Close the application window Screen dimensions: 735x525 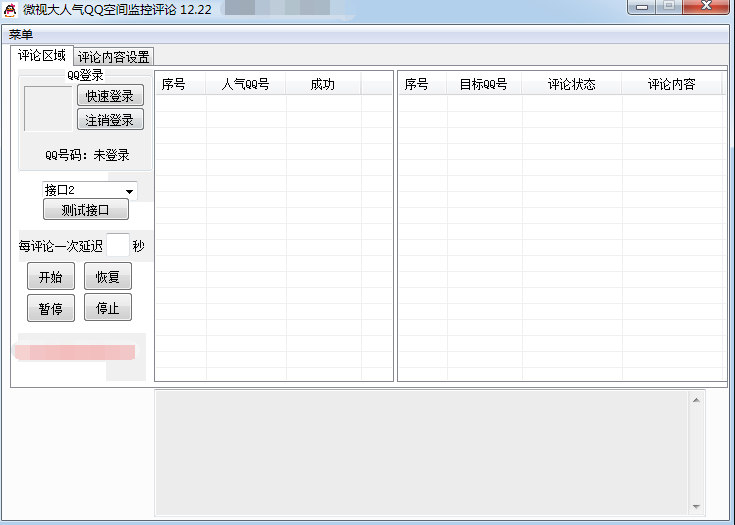click(x=706, y=7)
